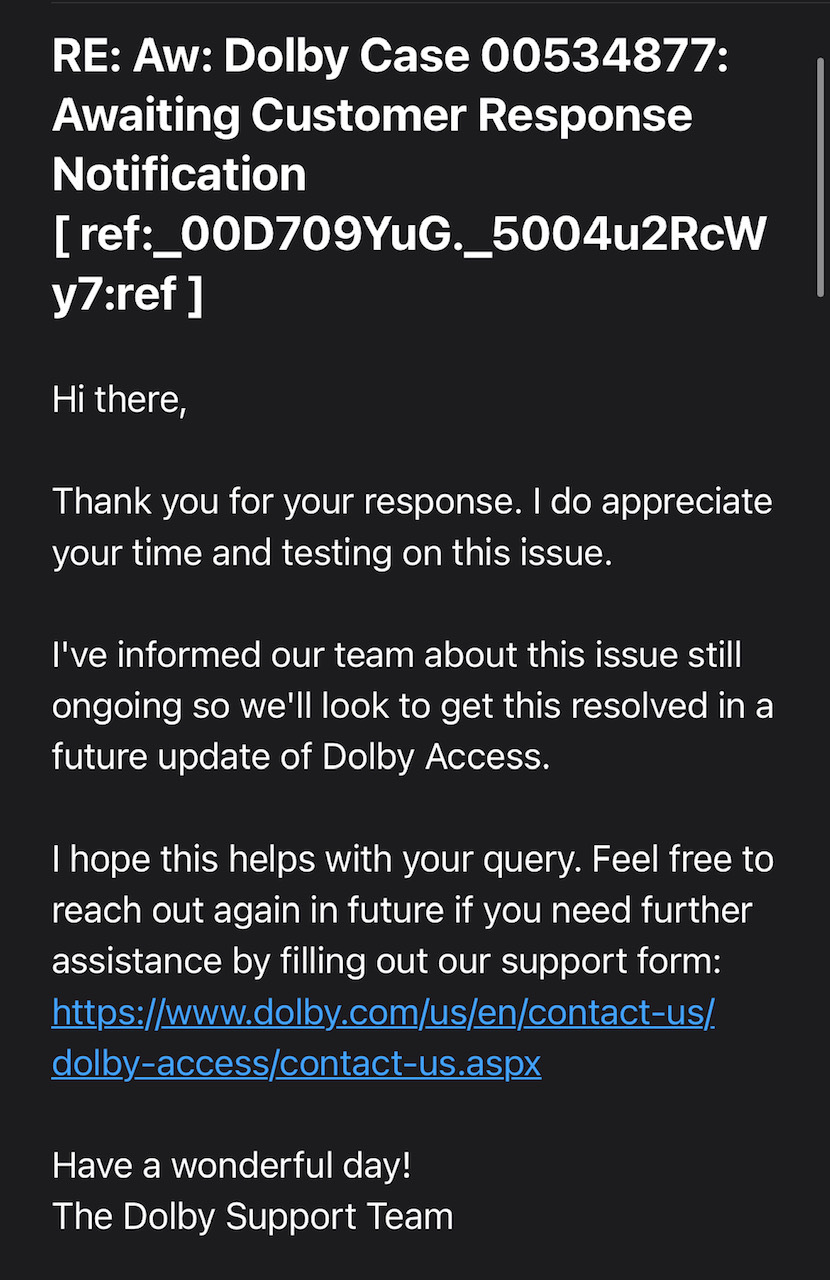Click the "Have a wonderful day!" line
The image size is (830, 1280).
pyautogui.click(x=231, y=1165)
